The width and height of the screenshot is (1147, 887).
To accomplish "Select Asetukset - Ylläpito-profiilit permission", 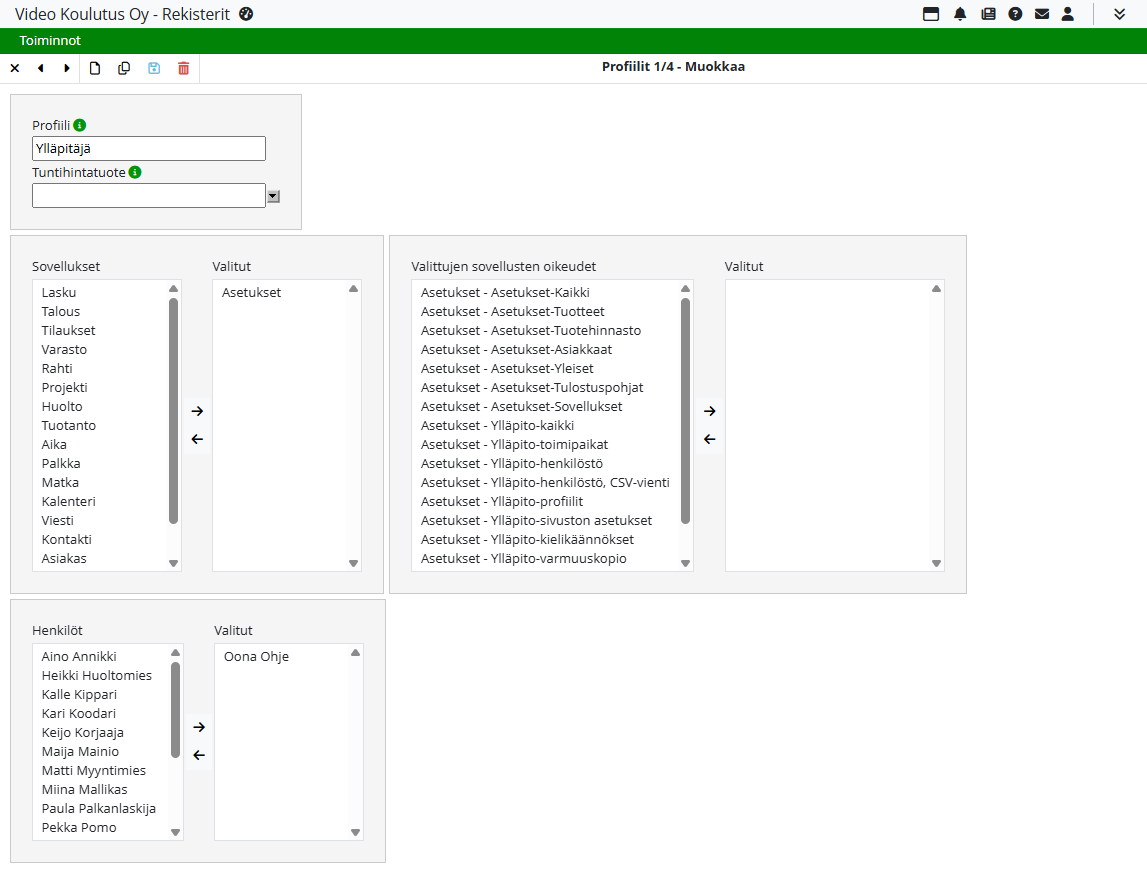I will click(x=502, y=502).
